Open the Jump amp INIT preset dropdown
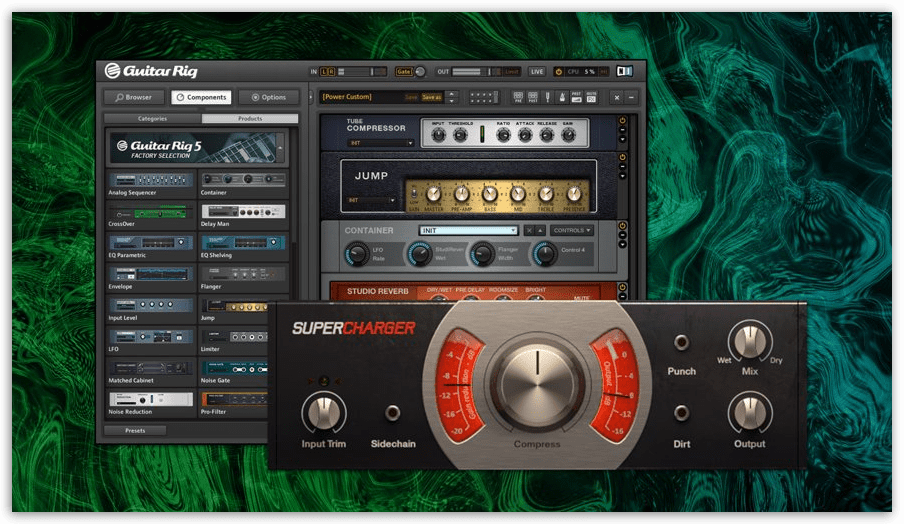This screenshot has width=904, height=524. [371, 200]
